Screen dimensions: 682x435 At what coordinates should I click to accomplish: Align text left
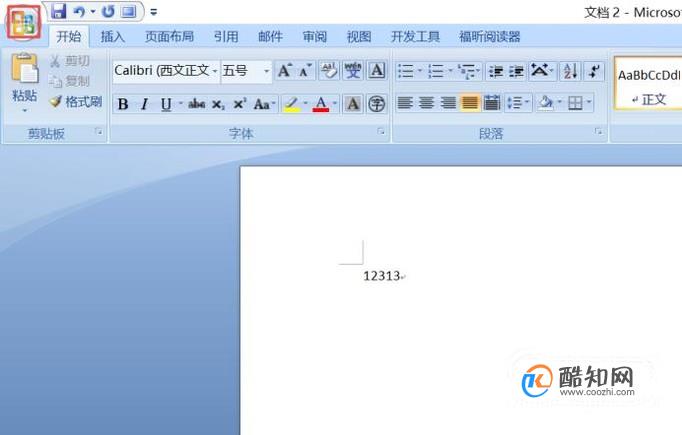coord(405,103)
